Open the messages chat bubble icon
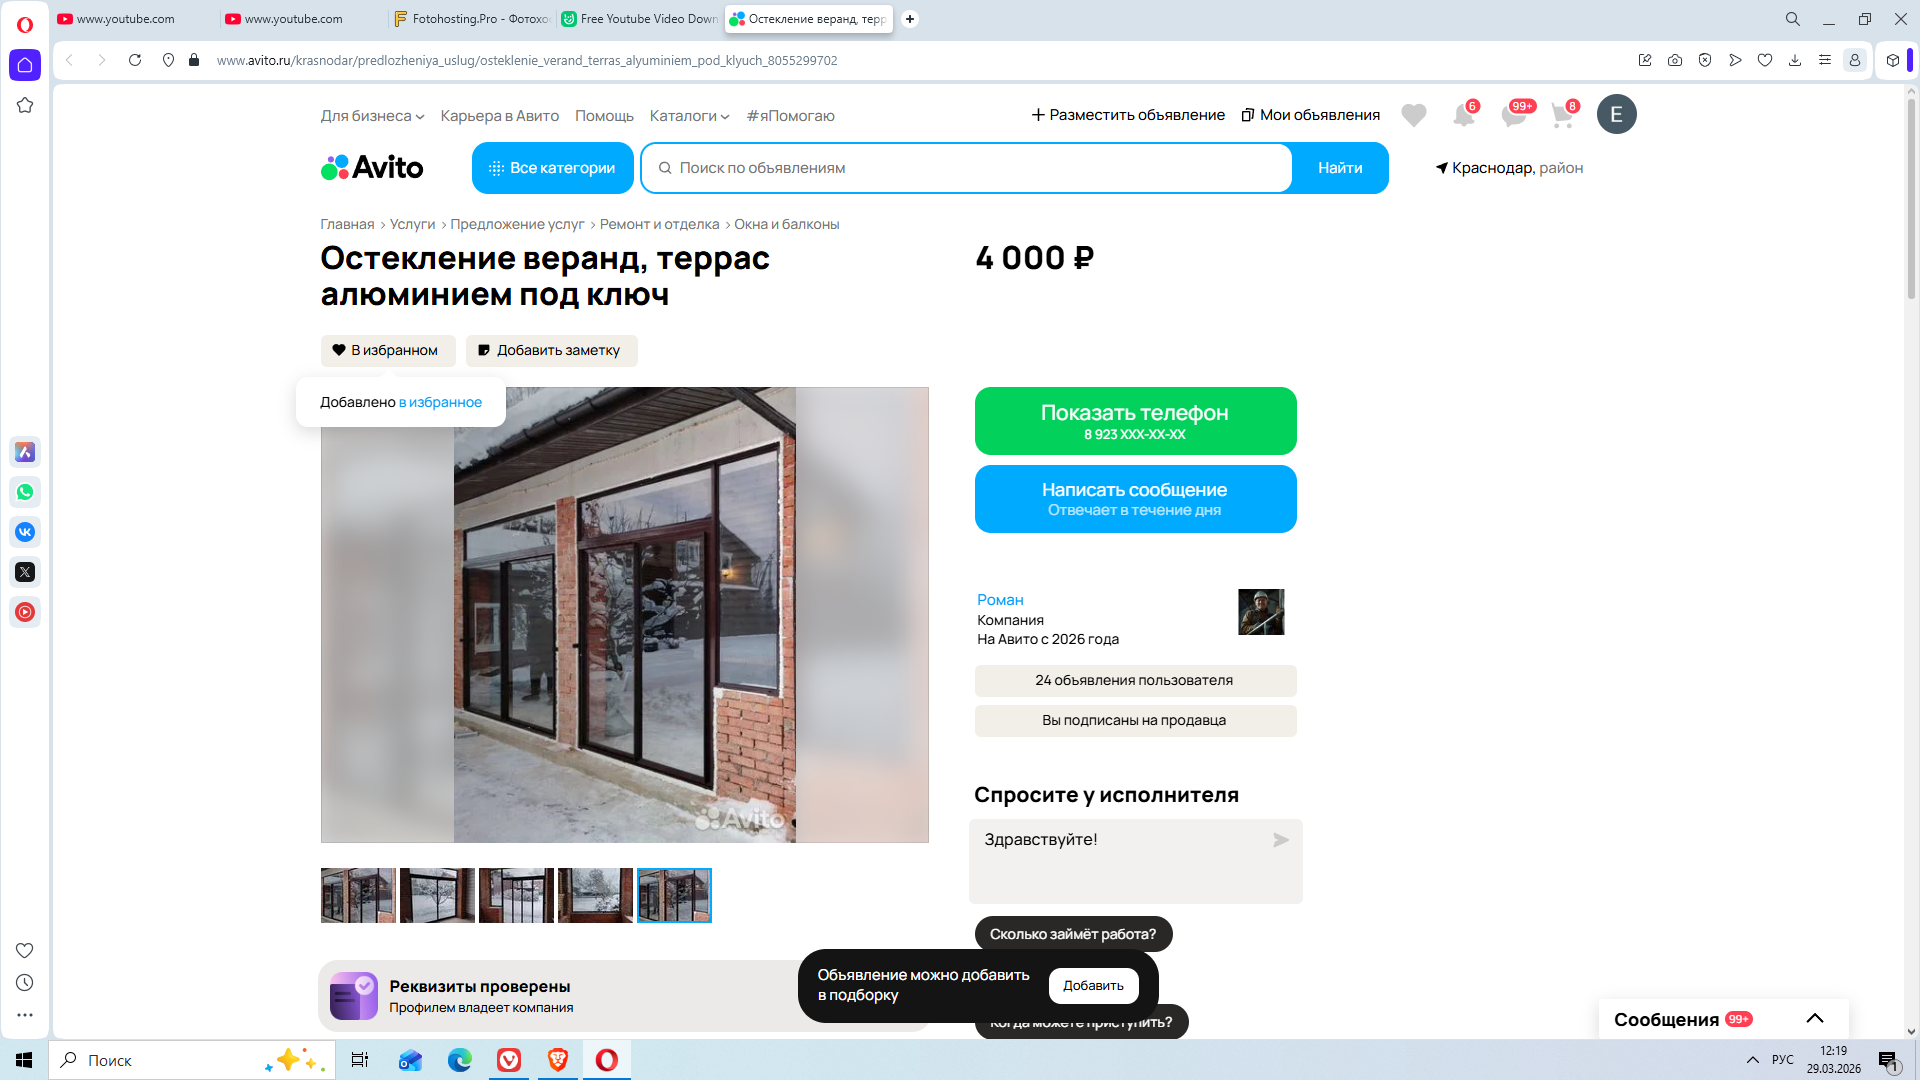This screenshot has height=1080, width=1920. click(1513, 116)
